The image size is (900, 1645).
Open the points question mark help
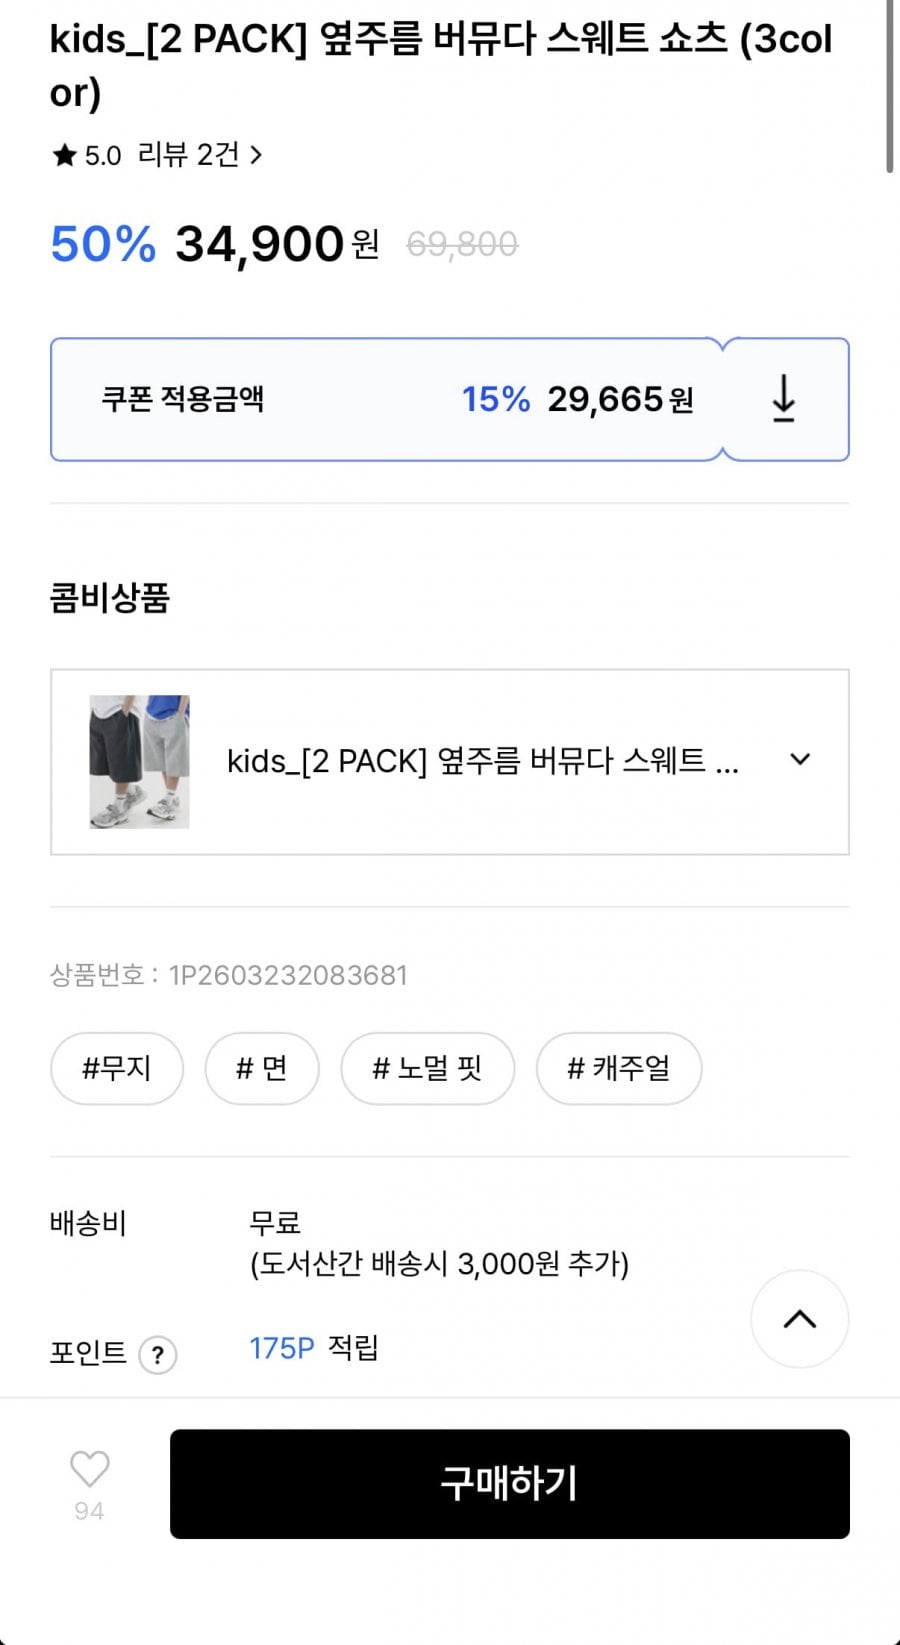pyautogui.click(x=157, y=1355)
